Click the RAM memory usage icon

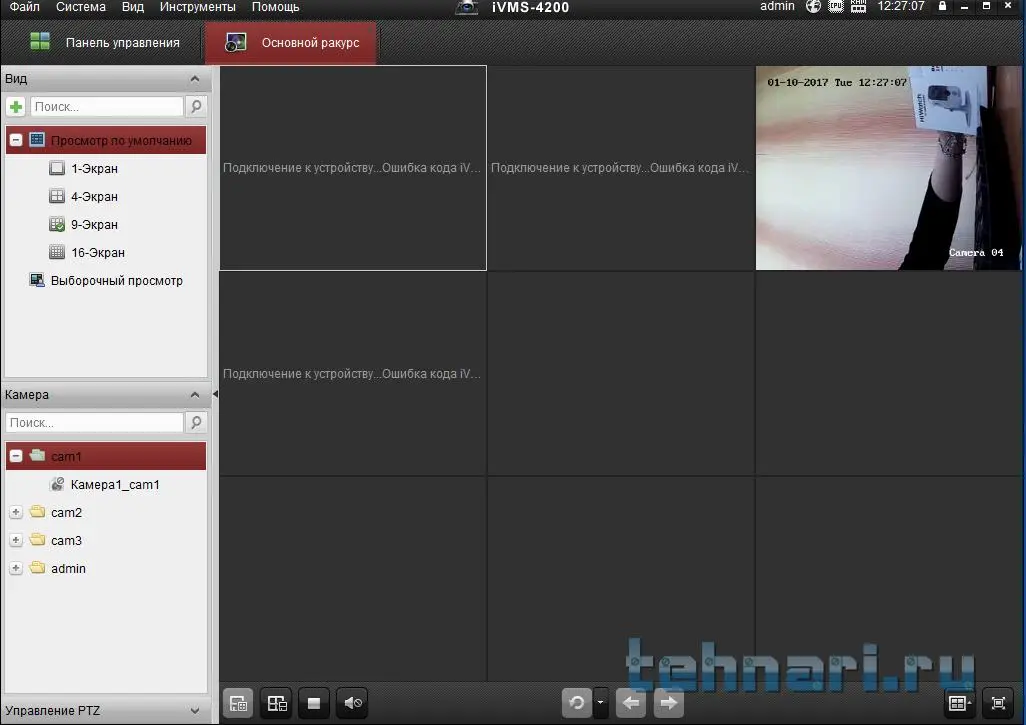click(858, 7)
